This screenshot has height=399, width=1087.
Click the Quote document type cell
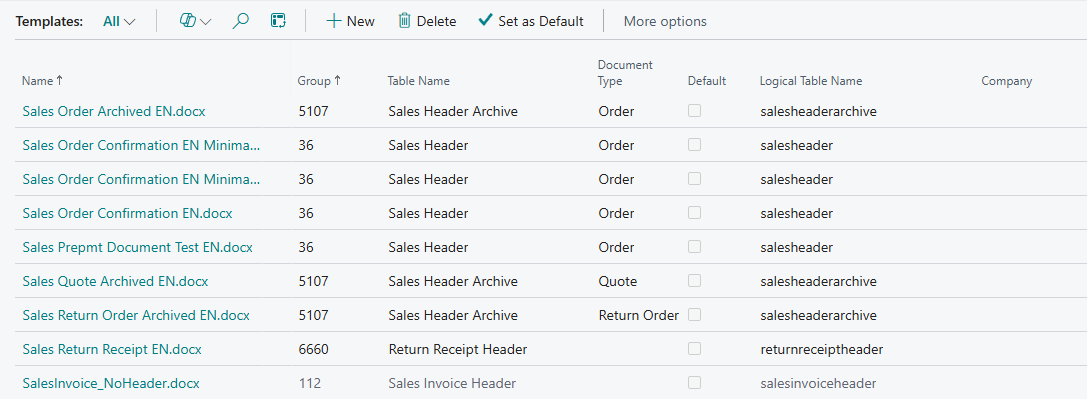[x=618, y=281]
